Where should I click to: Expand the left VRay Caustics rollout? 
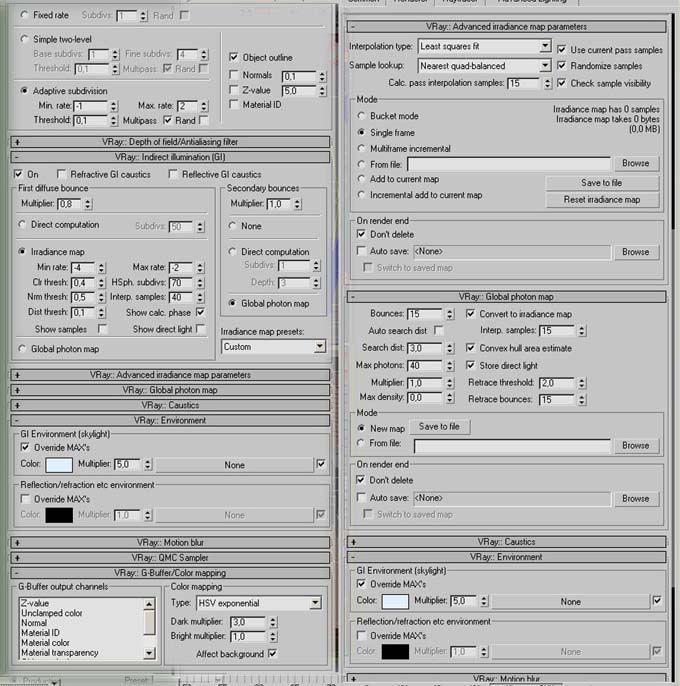[170, 405]
